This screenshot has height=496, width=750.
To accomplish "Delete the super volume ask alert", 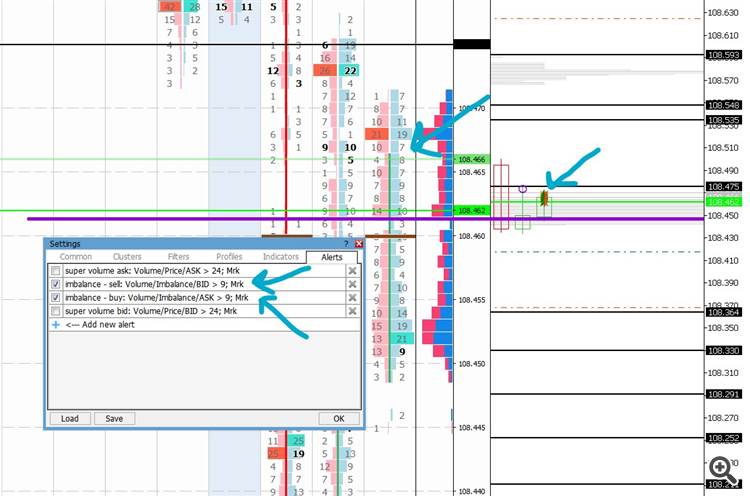I will [353, 271].
